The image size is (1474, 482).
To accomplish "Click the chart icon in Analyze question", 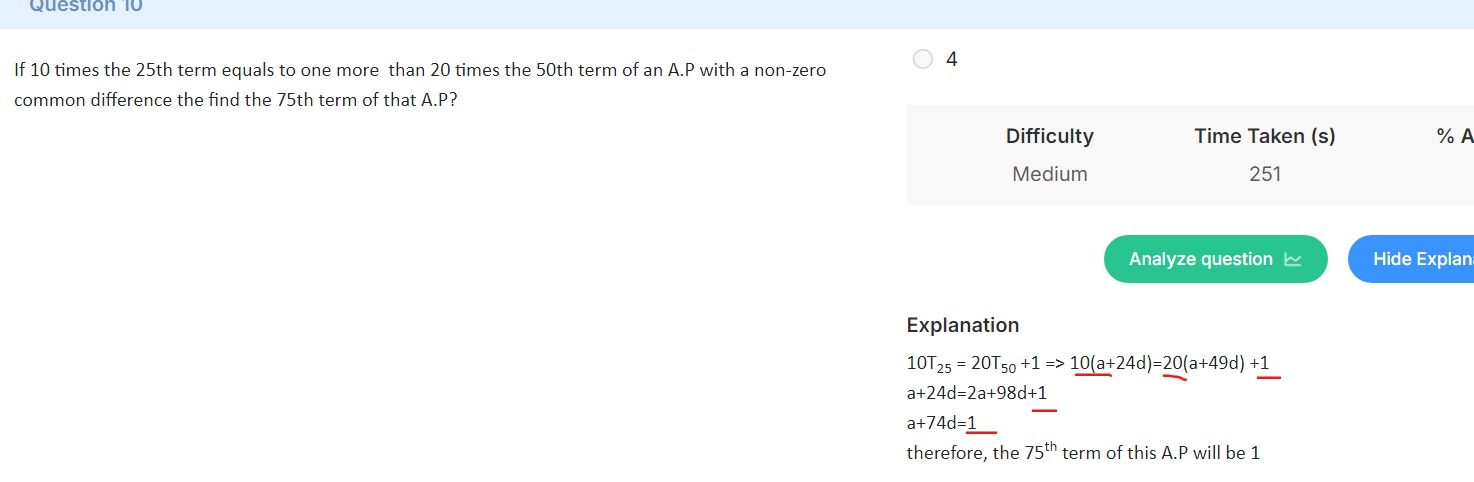I will pyautogui.click(x=1293, y=260).
